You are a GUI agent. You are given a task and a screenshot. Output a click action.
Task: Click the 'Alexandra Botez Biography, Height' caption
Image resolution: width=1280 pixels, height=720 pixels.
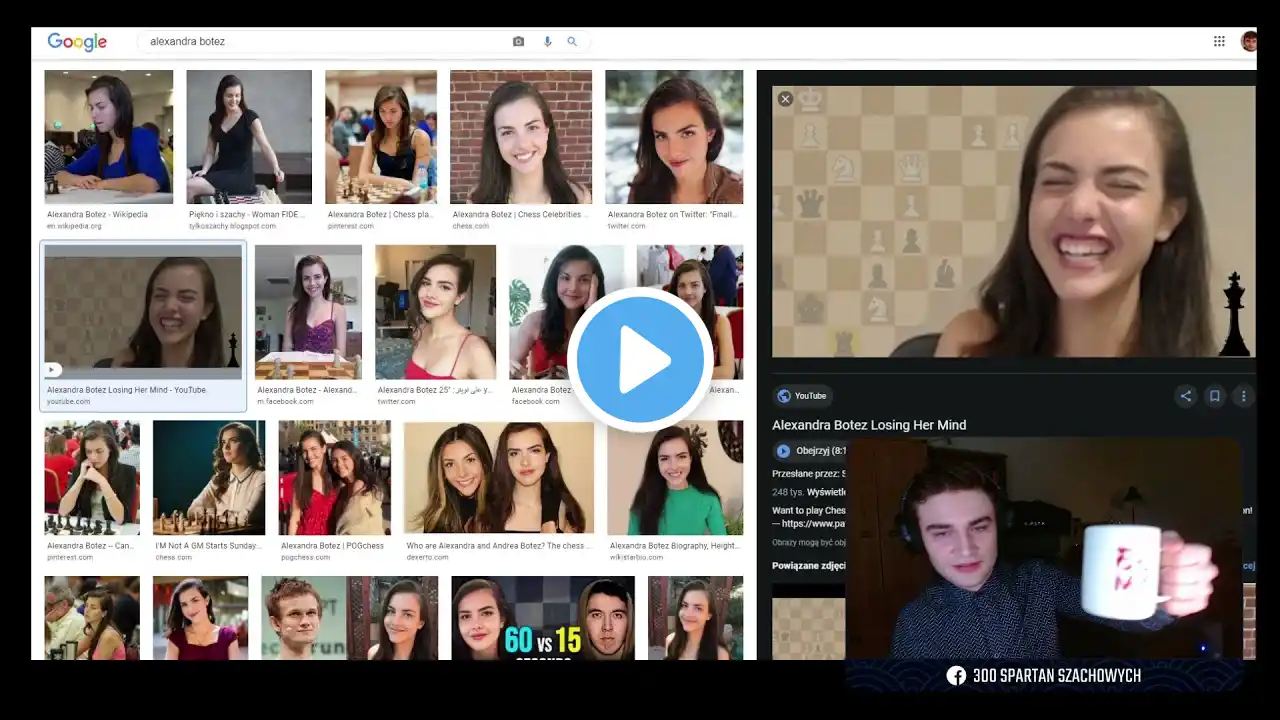[x=675, y=546]
